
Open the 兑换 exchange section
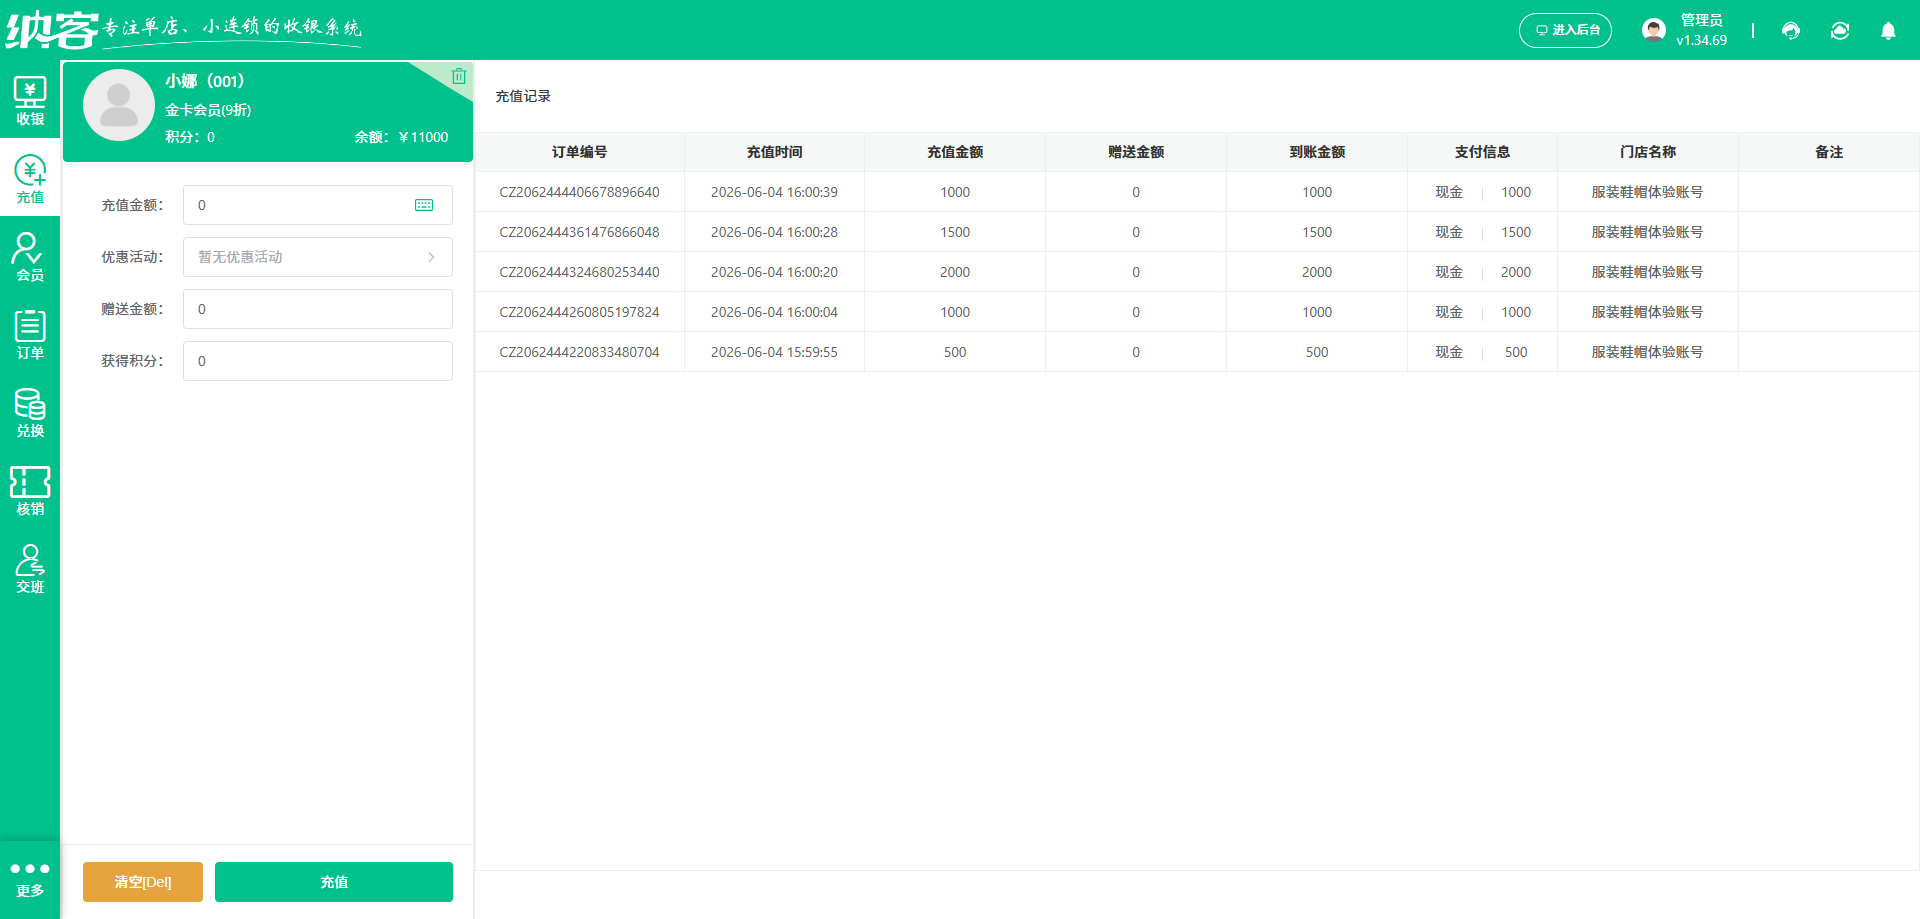(30, 413)
